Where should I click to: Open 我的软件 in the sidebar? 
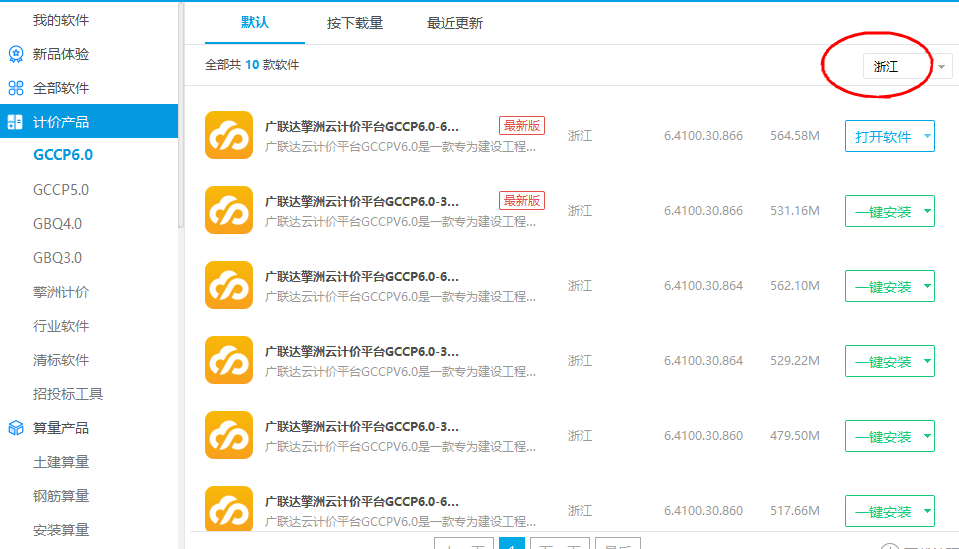pos(61,20)
